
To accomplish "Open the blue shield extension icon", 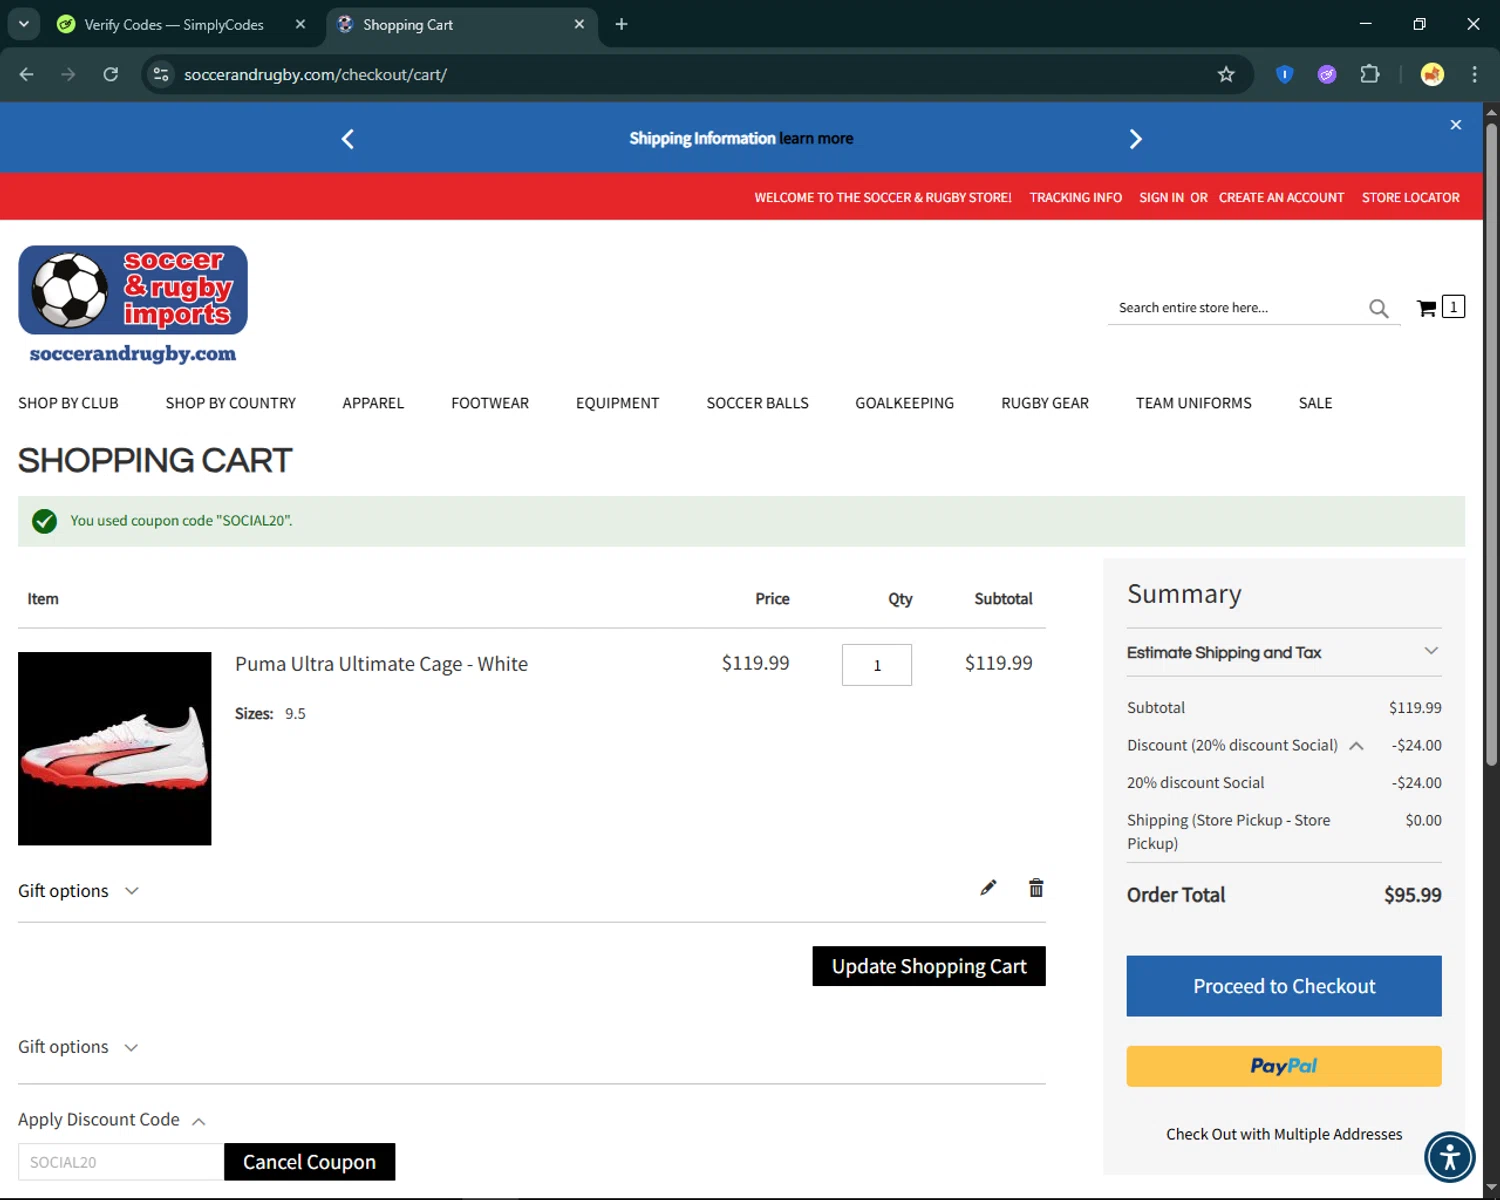I will 1285,74.
